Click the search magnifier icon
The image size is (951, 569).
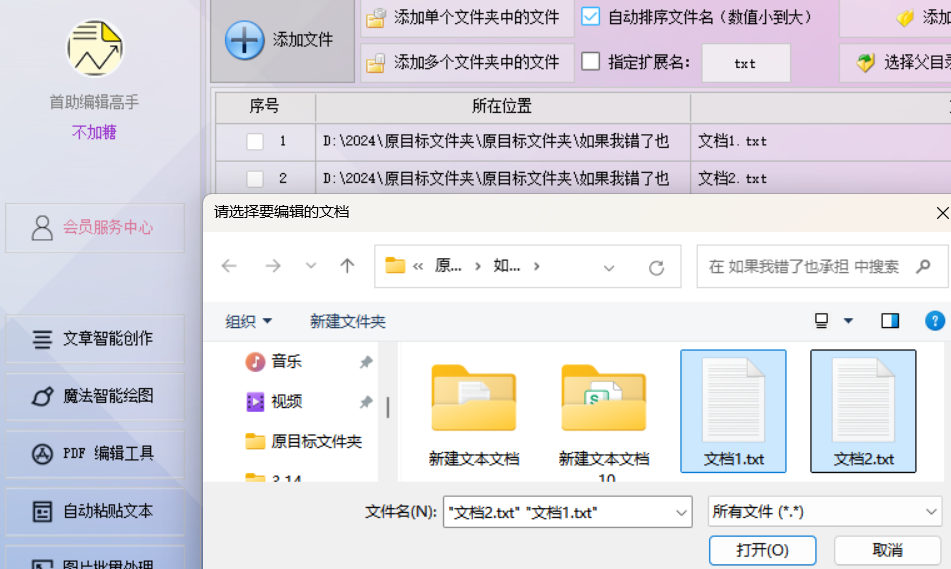point(924,266)
